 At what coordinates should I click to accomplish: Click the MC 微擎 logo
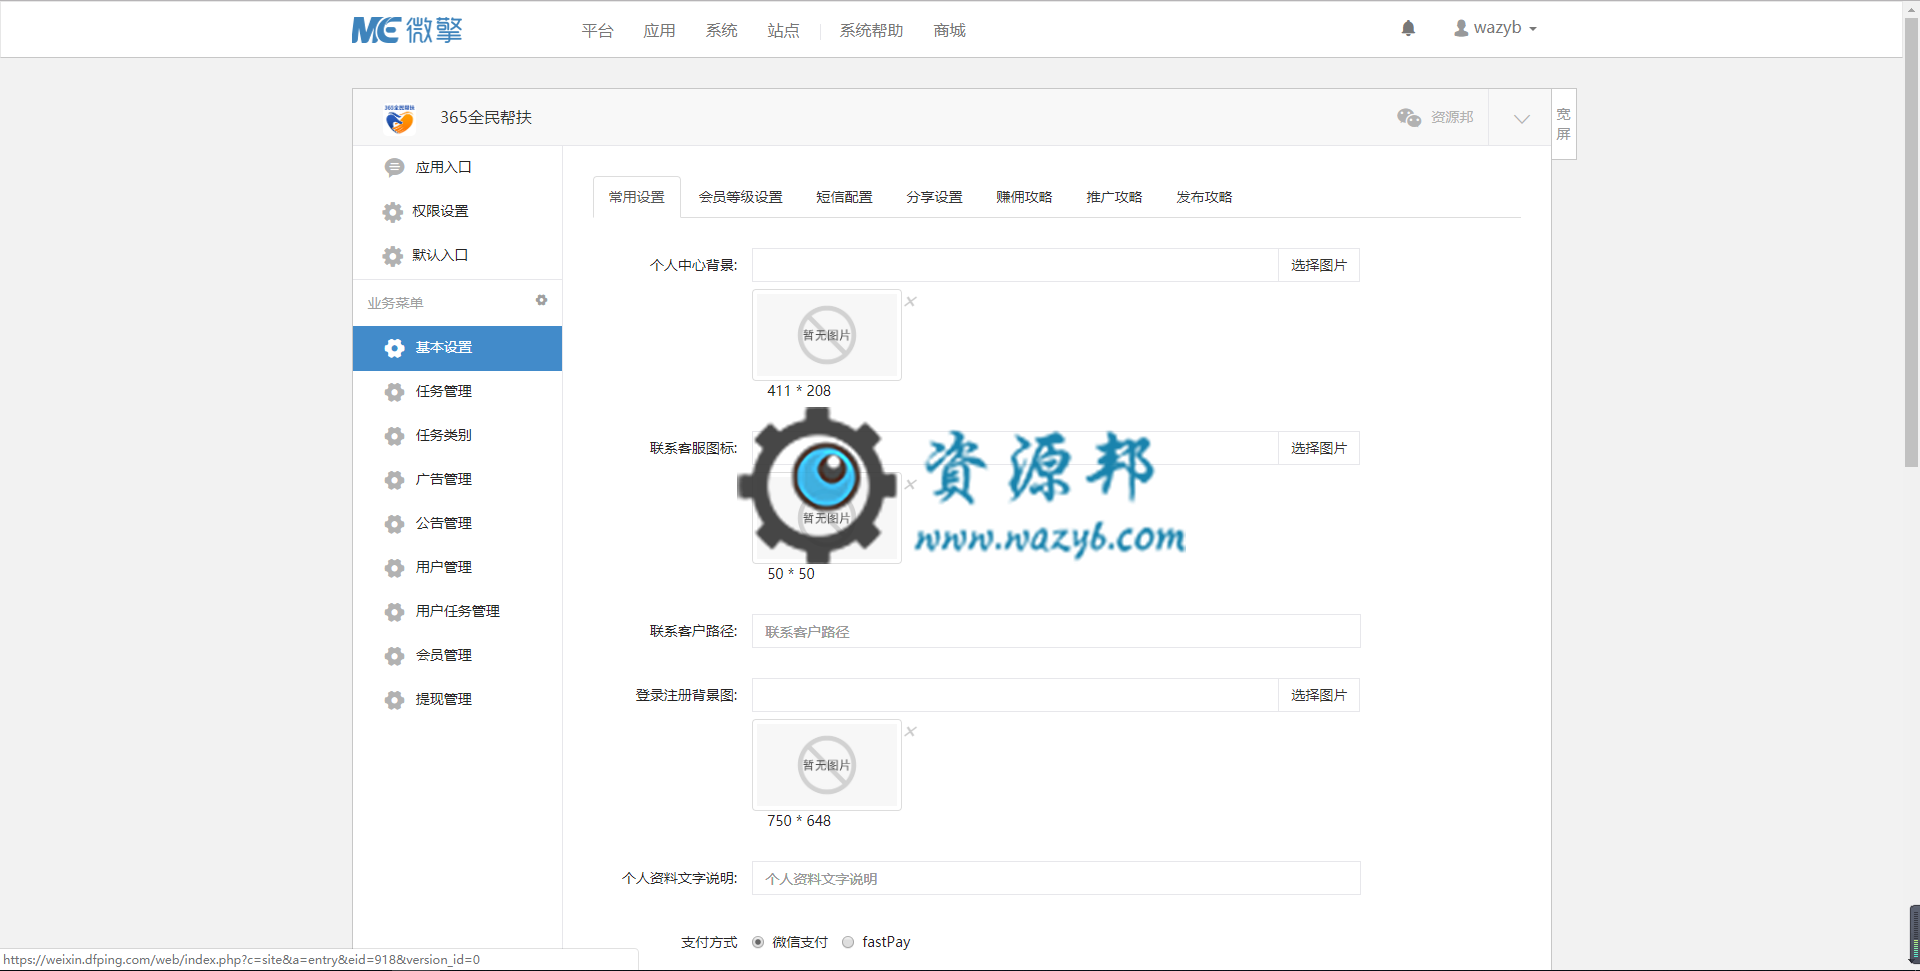click(x=406, y=30)
